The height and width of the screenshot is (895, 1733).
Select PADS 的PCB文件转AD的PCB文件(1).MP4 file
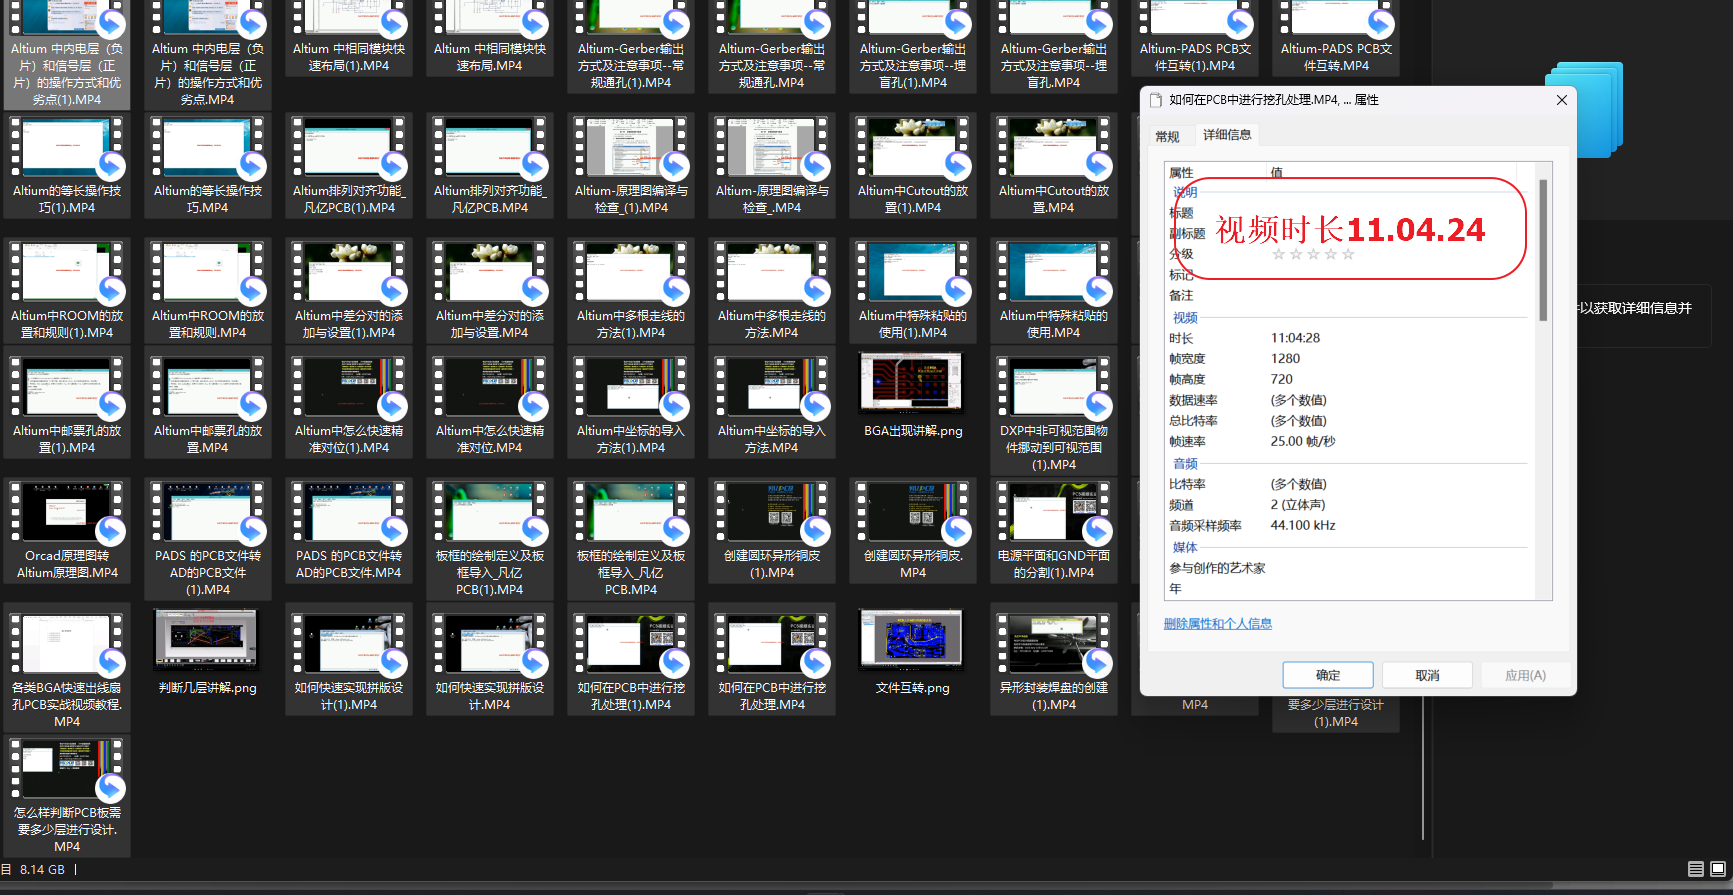[x=208, y=539]
